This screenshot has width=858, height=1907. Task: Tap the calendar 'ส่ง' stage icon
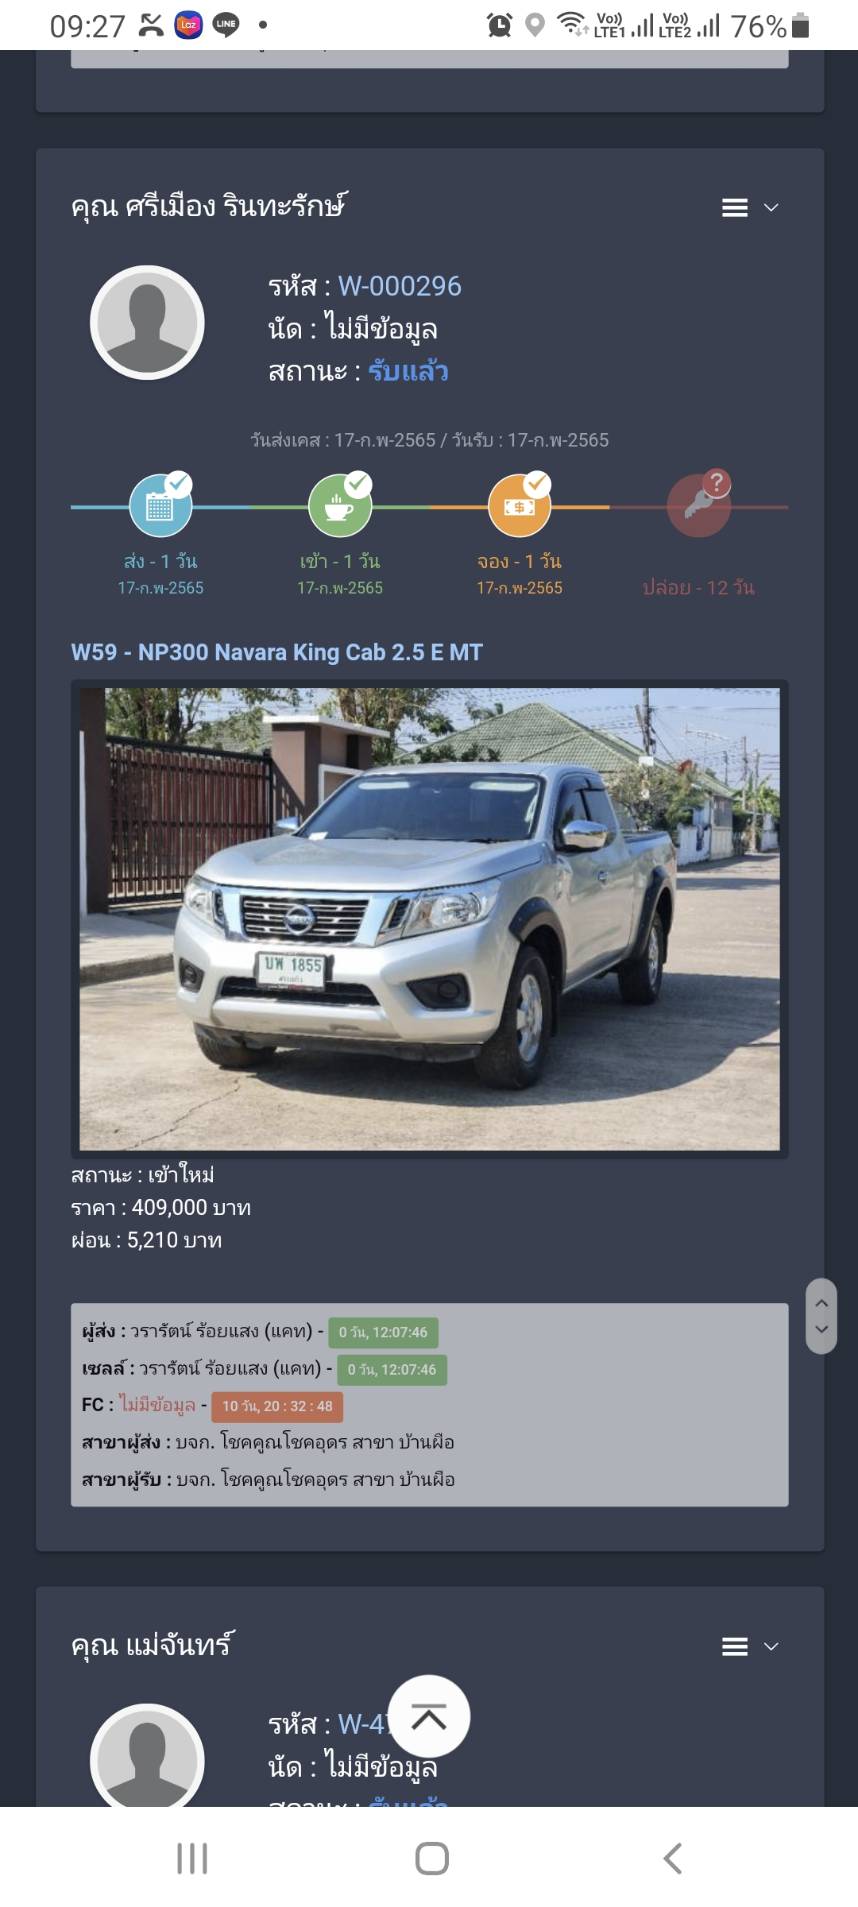[x=160, y=505]
